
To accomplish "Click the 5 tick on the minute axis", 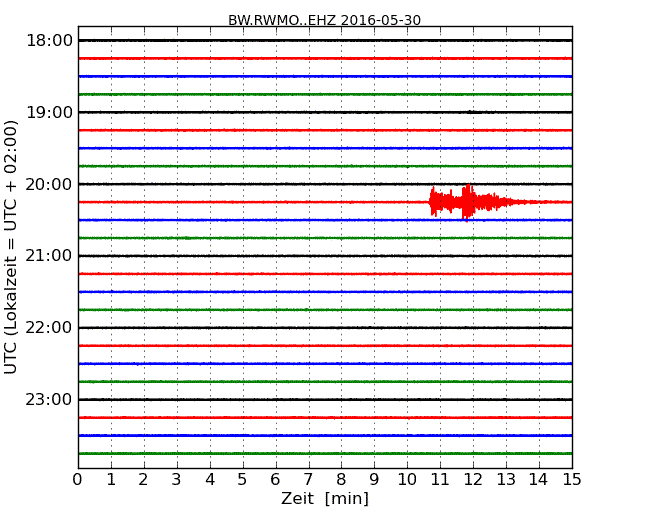I will coord(242,479).
